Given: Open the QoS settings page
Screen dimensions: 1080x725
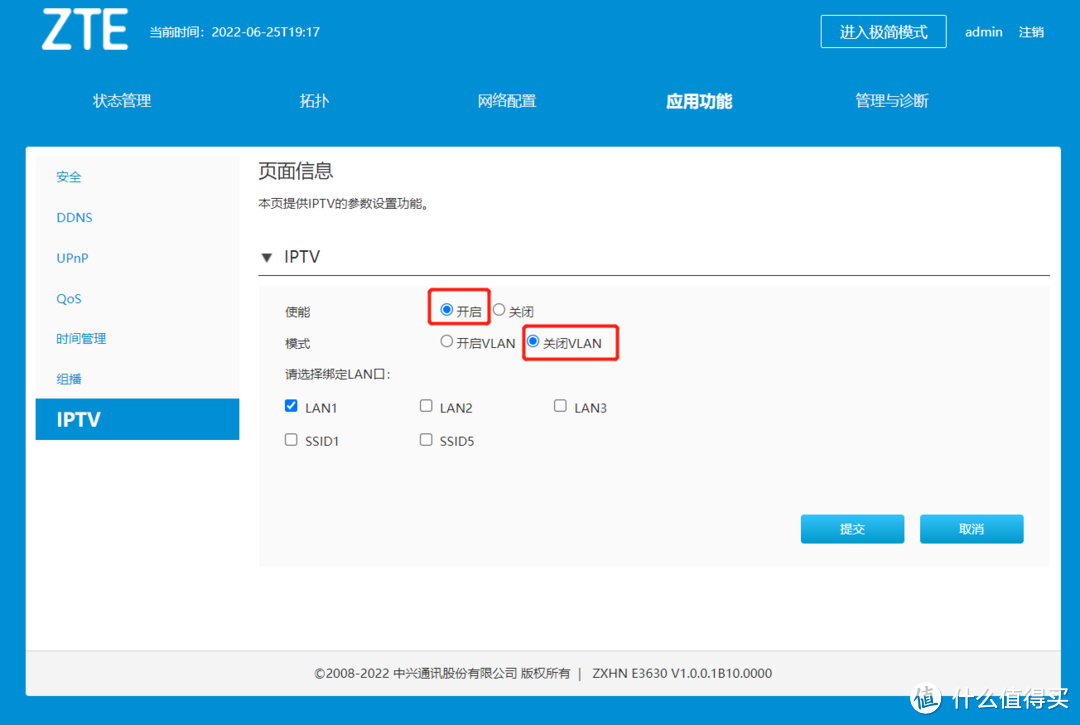Looking at the screenshot, I should pyautogui.click(x=69, y=298).
